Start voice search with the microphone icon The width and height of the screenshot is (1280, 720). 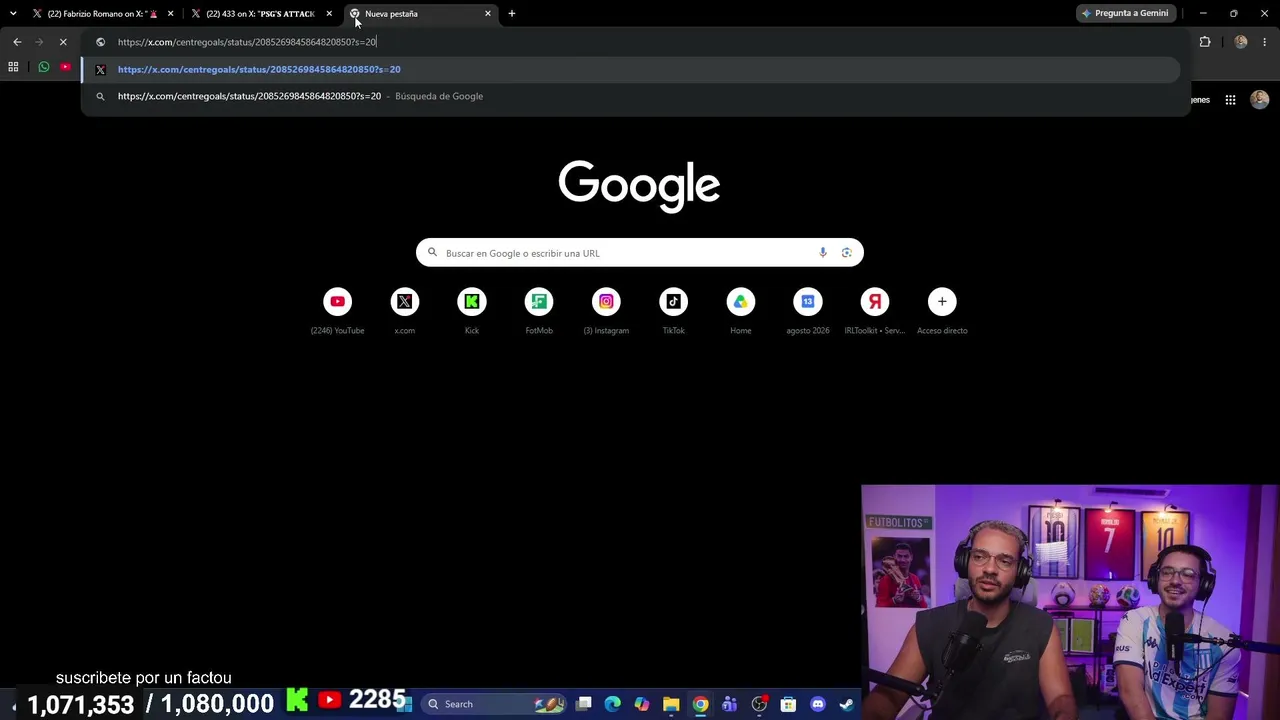click(x=823, y=253)
